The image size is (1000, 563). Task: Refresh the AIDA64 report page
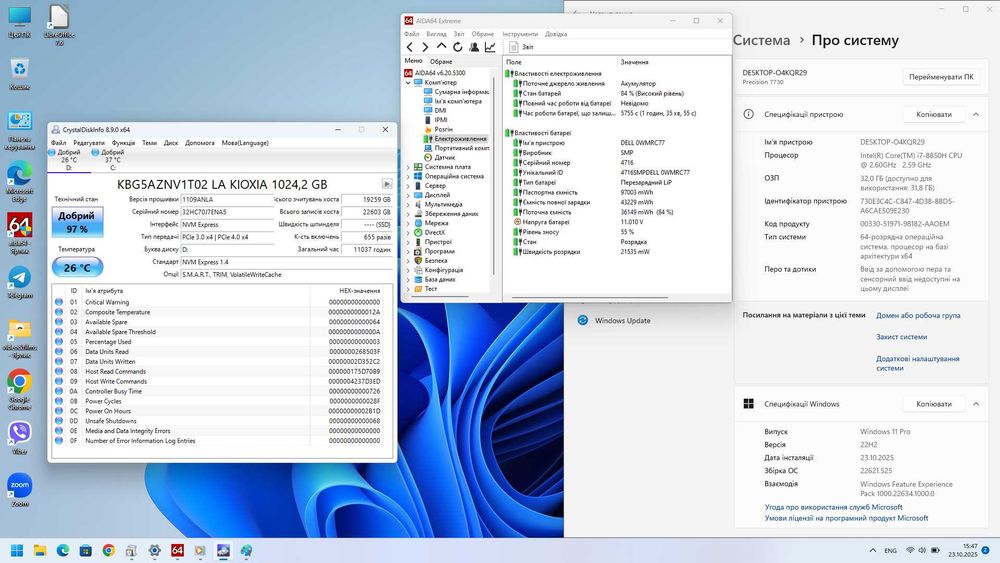[457, 47]
